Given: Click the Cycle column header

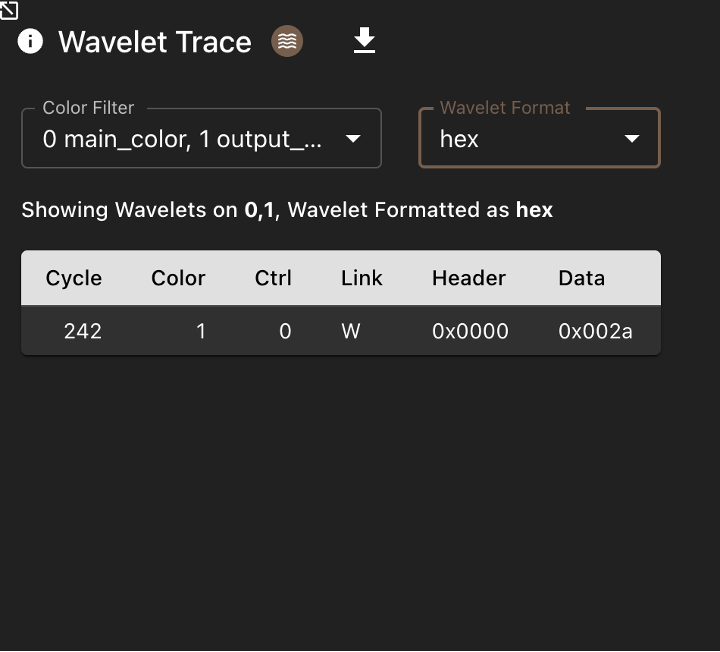Looking at the screenshot, I should (x=74, y=278).
